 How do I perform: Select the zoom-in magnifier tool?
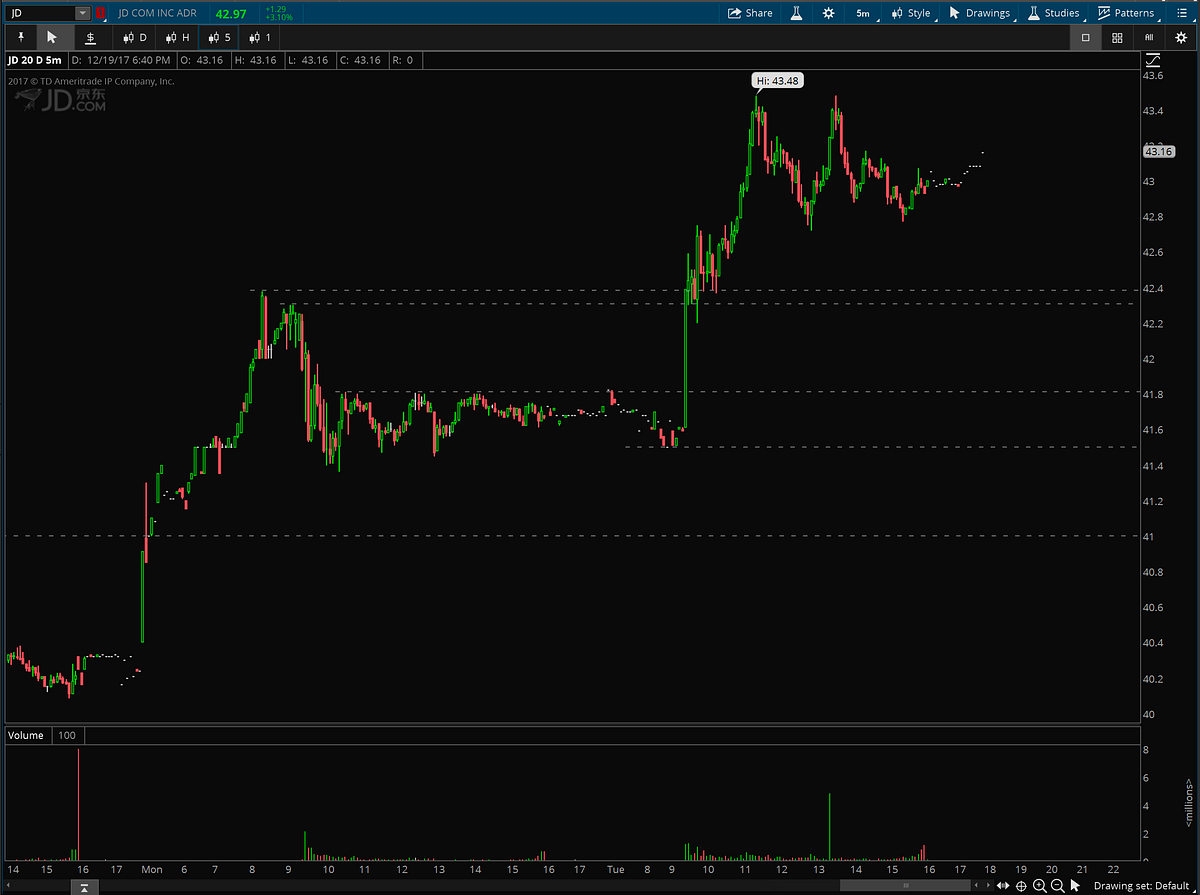(1038, 885)
